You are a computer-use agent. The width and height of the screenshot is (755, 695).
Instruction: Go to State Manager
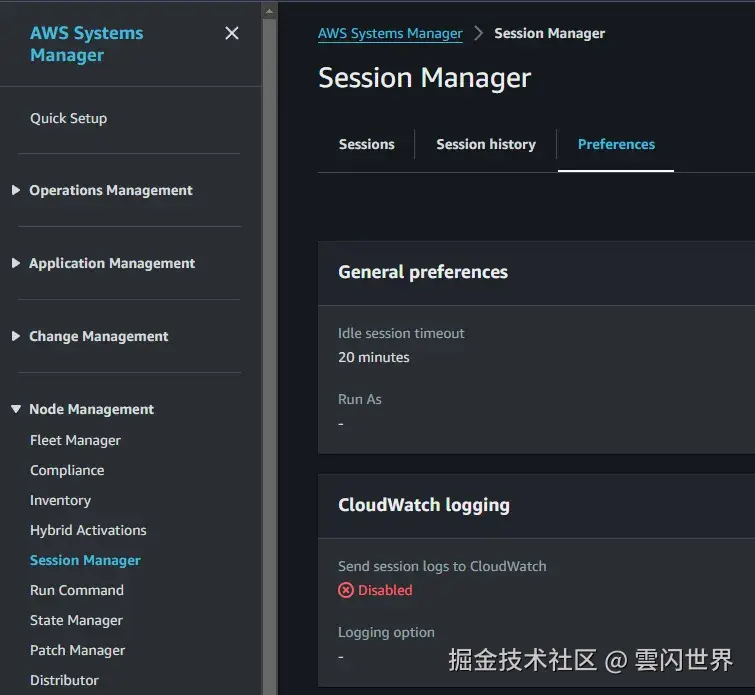pyautogui.click(x=76, y=620)
